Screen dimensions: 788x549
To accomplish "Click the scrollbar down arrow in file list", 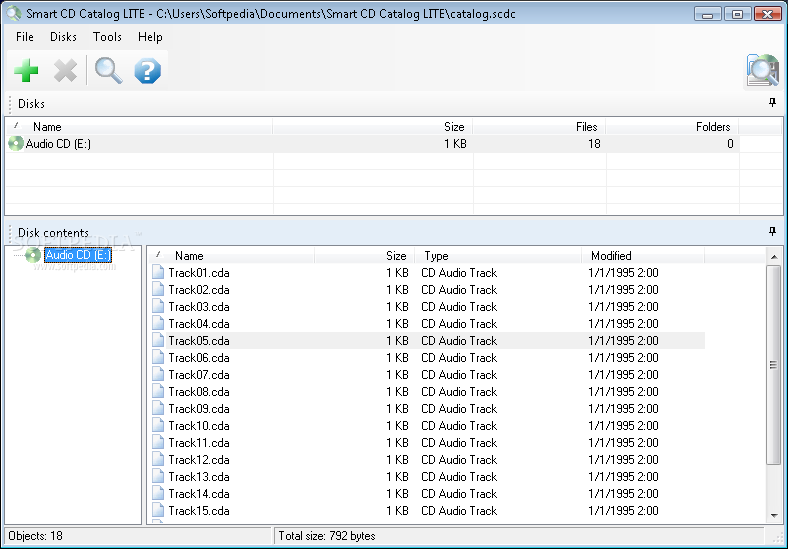I will click(773, 515).
